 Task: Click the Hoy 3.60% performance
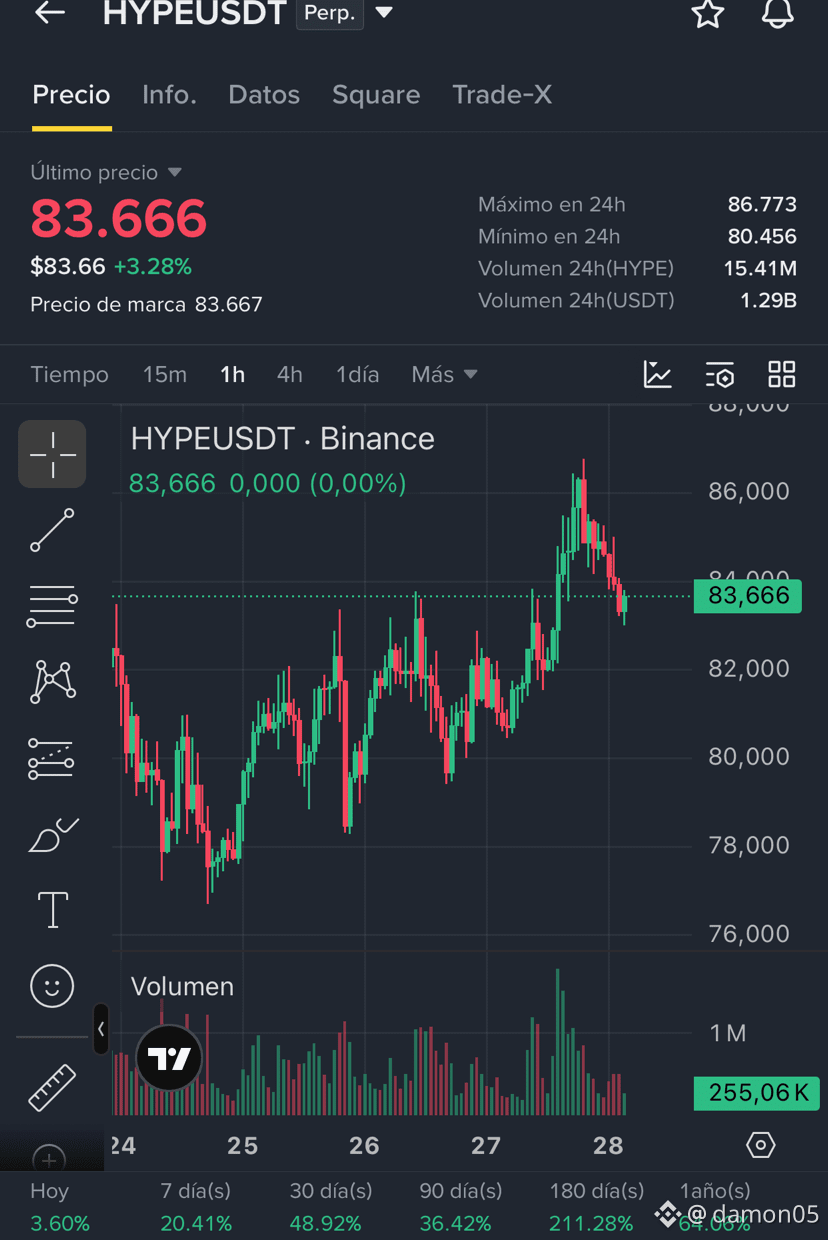coord(60,1207)
